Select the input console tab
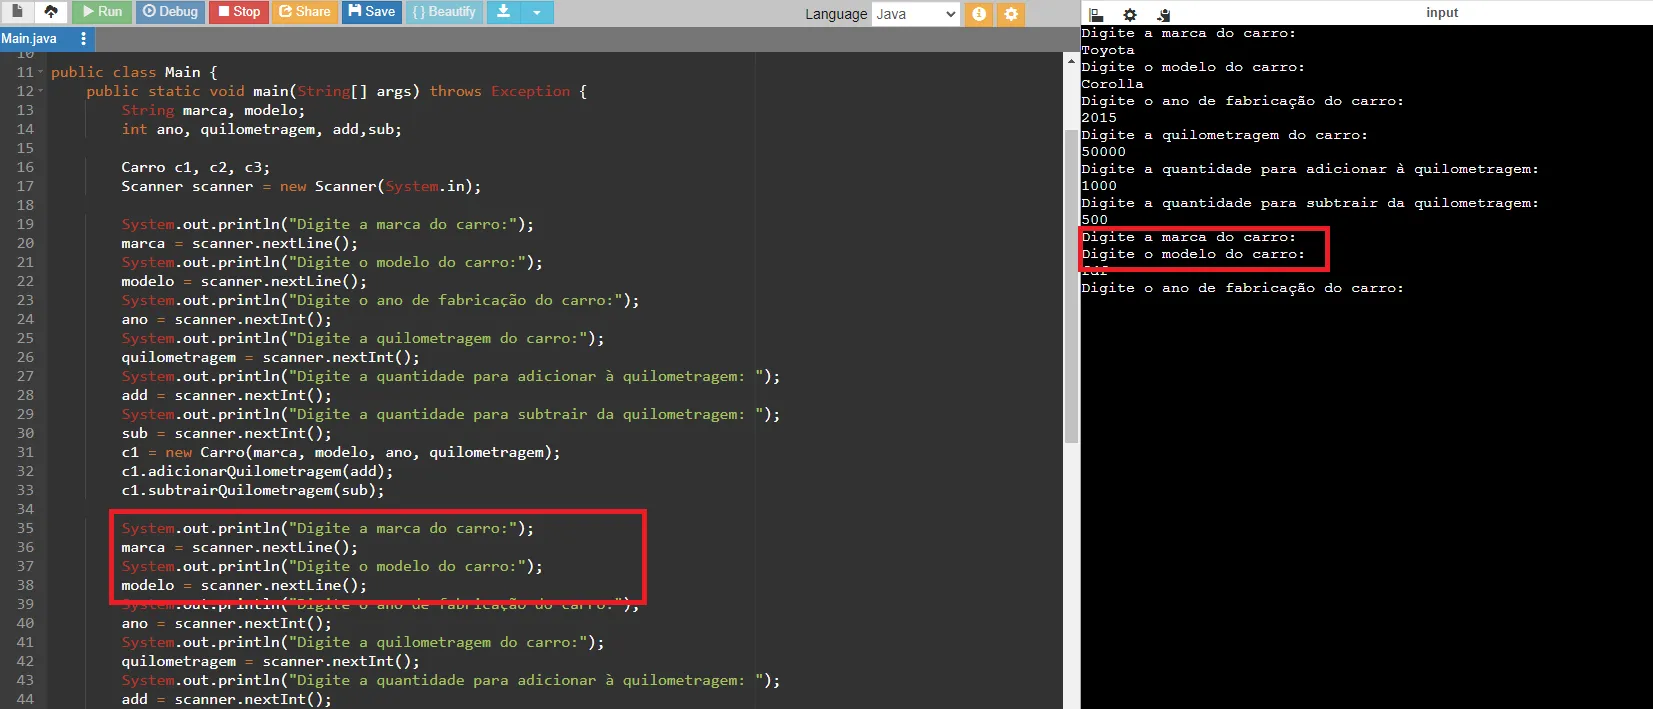Viewport: 1653px width, 709px height. pos(1442,12)
